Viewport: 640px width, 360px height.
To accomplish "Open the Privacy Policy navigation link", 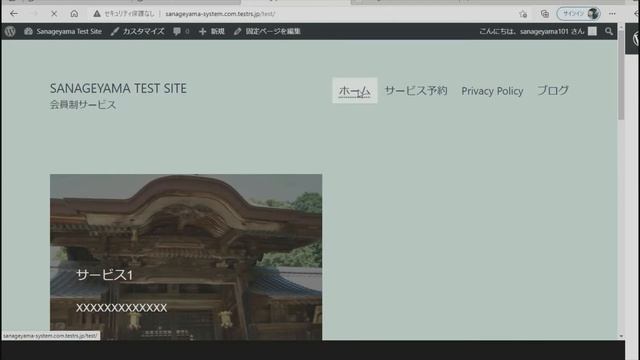I will click(492, 91).
